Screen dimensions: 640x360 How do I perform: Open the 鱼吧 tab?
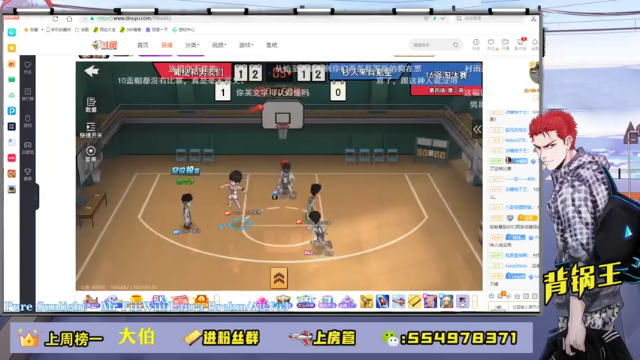271,45
